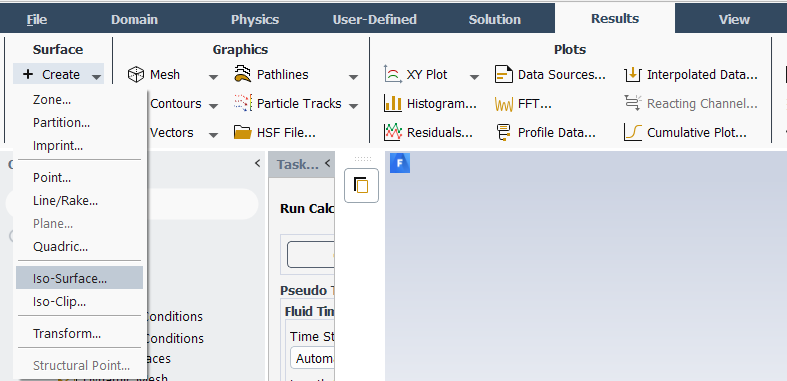Select Iso-Surface from Create menu
The image size is (787, 381).
[79, 278]
